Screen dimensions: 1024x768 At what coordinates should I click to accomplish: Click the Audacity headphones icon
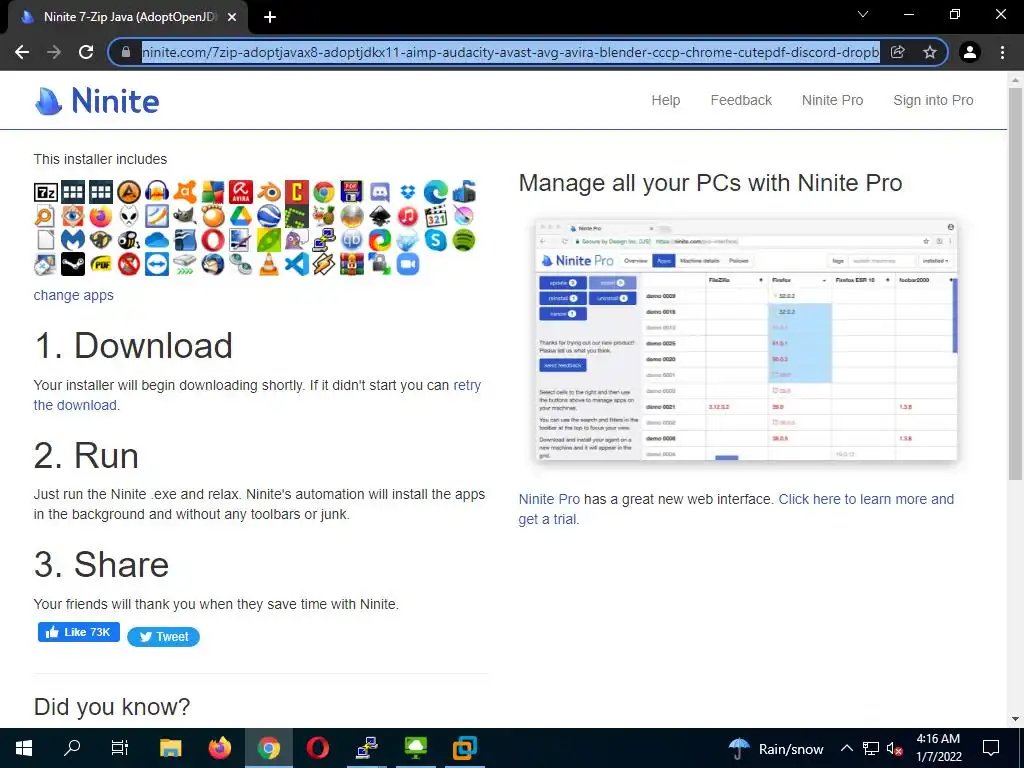point(157,192)
